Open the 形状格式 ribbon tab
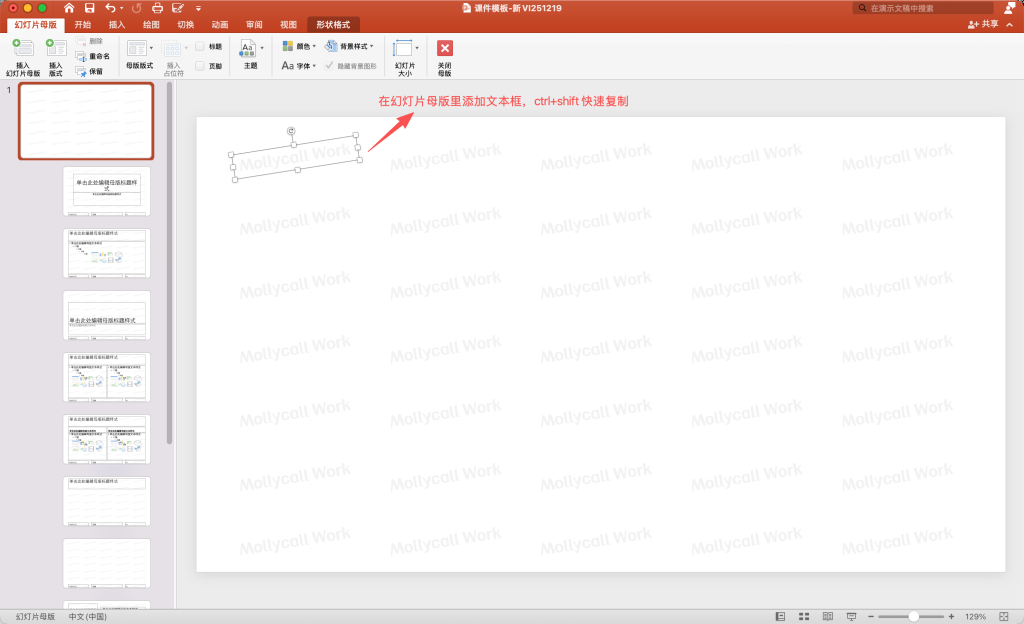This screenshot has width=1024, height=624. tap(333, 24)
